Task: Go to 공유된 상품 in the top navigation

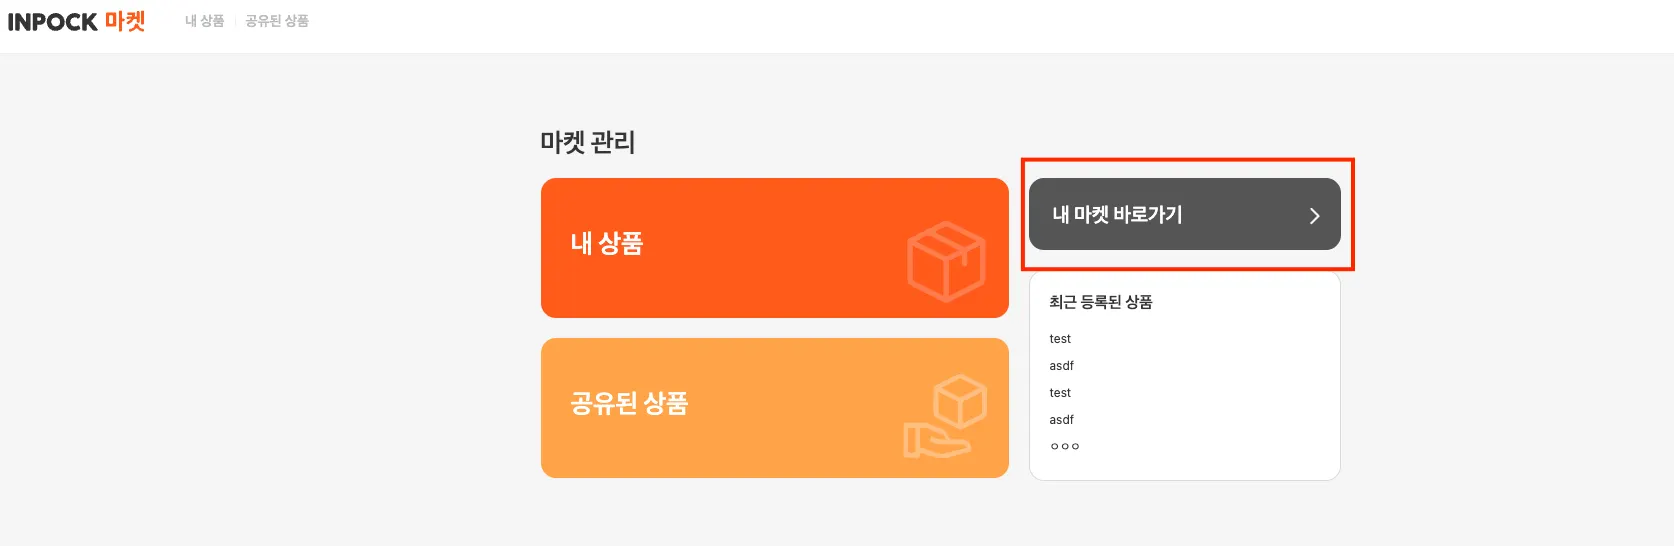Action: click(x=277, y=21)
